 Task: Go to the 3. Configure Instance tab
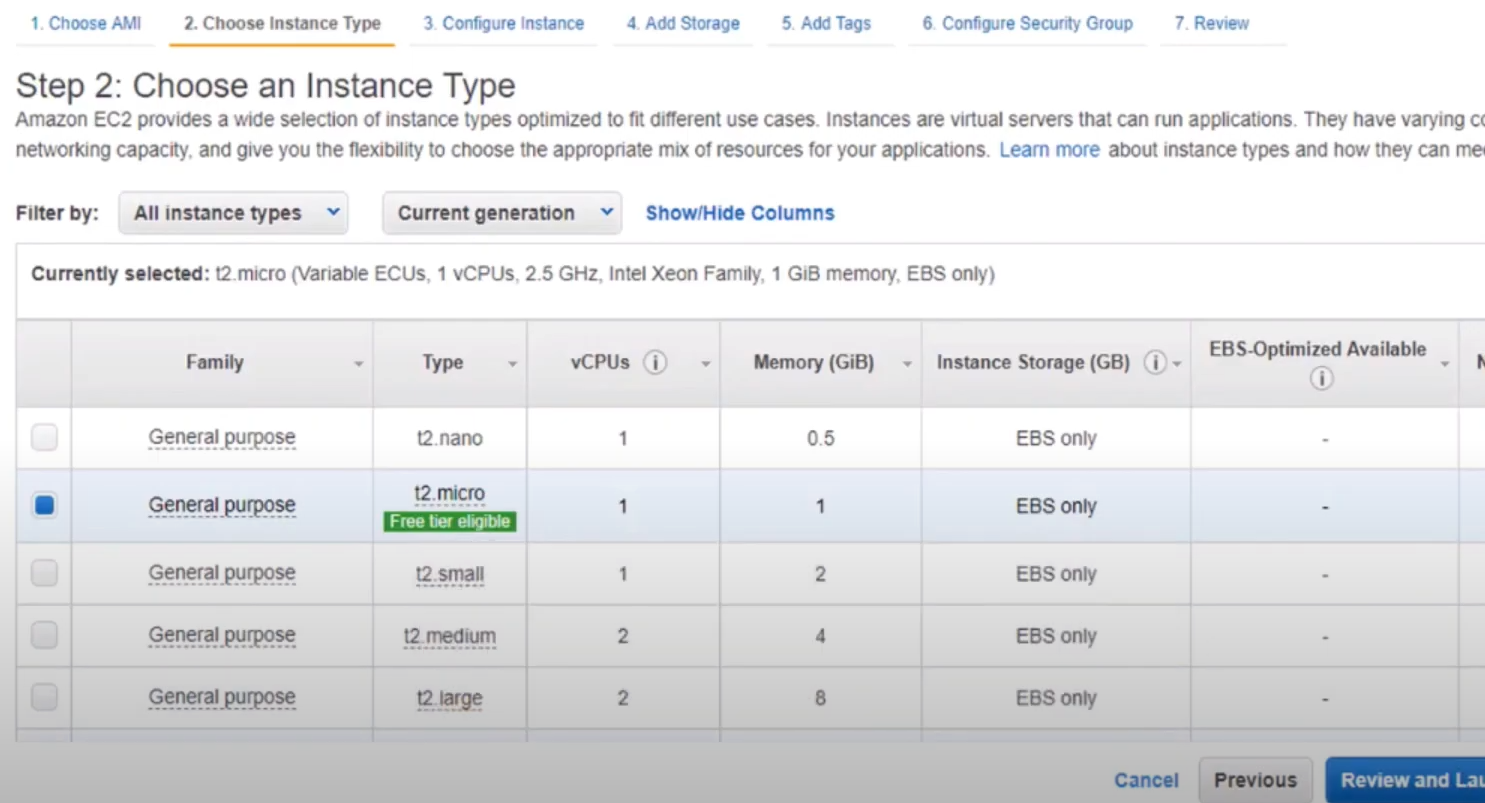[503, 23]
